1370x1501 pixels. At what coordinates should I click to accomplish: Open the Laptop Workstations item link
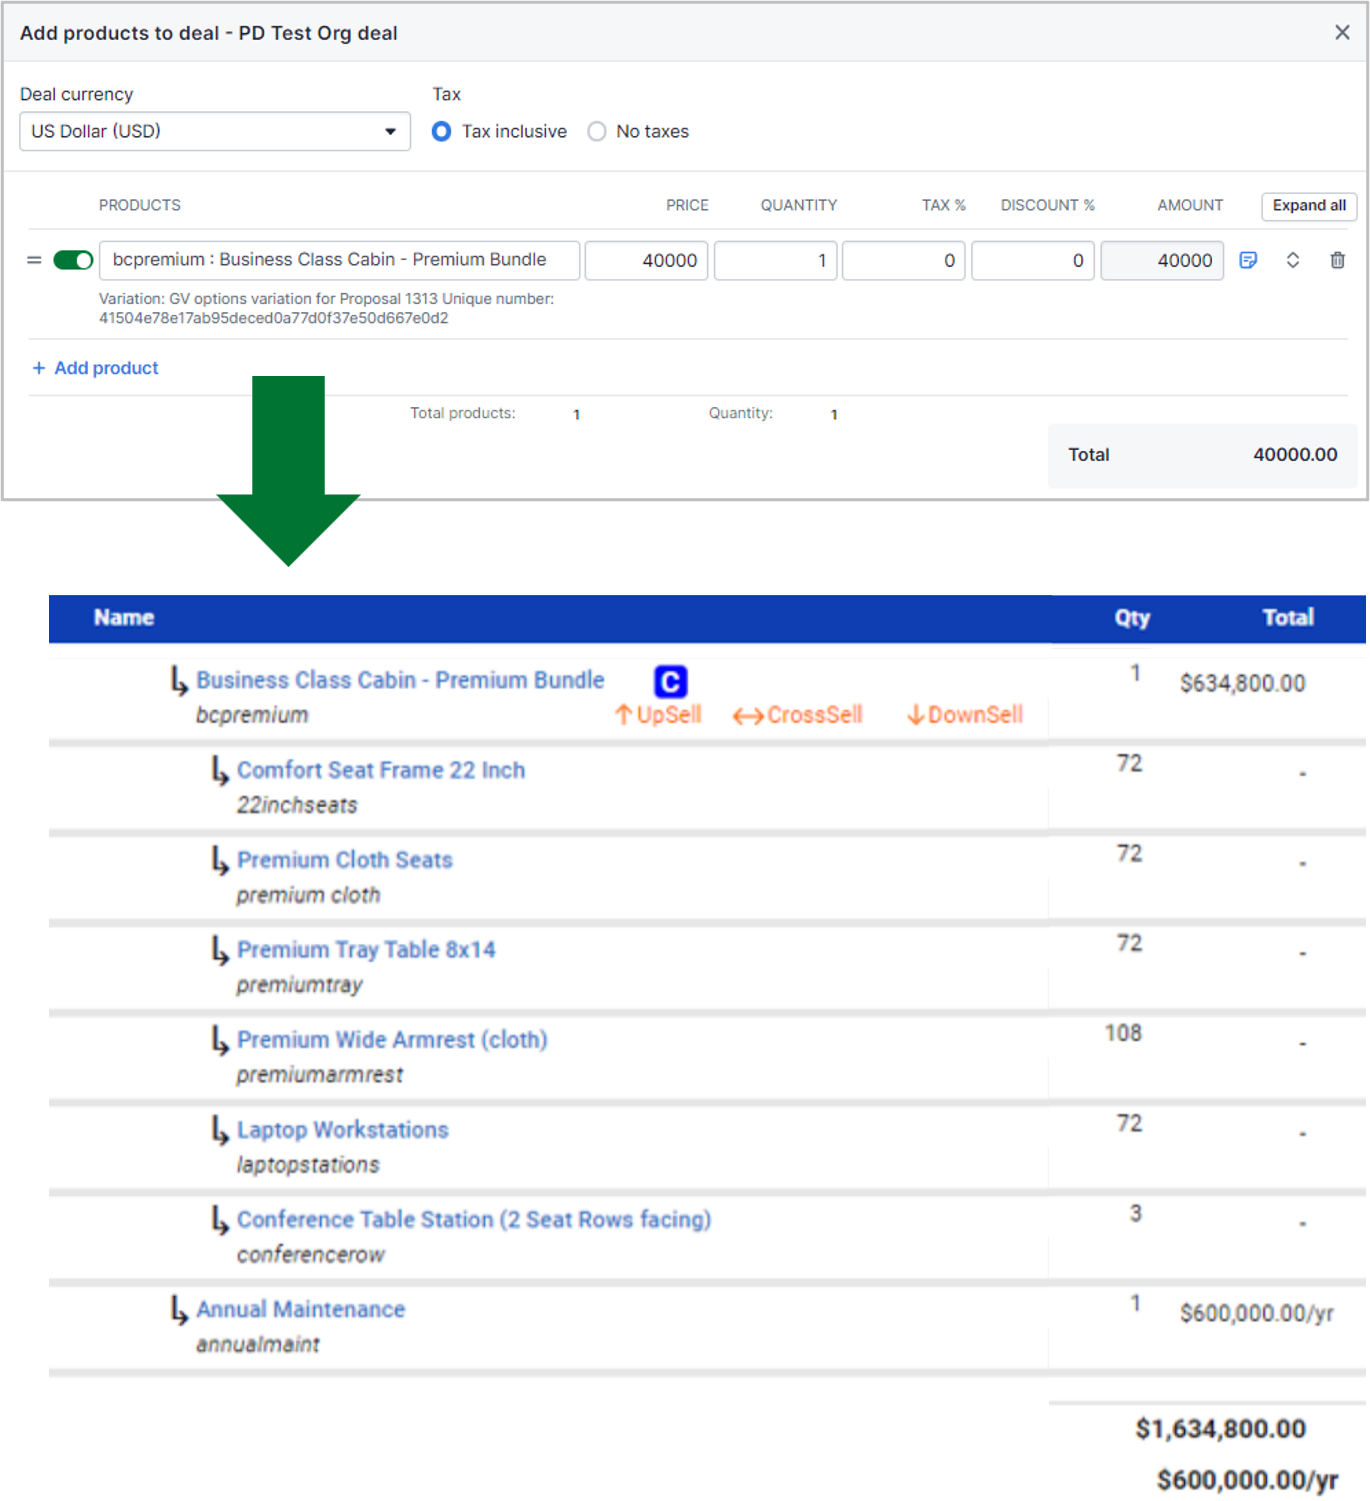point(342,1130)
